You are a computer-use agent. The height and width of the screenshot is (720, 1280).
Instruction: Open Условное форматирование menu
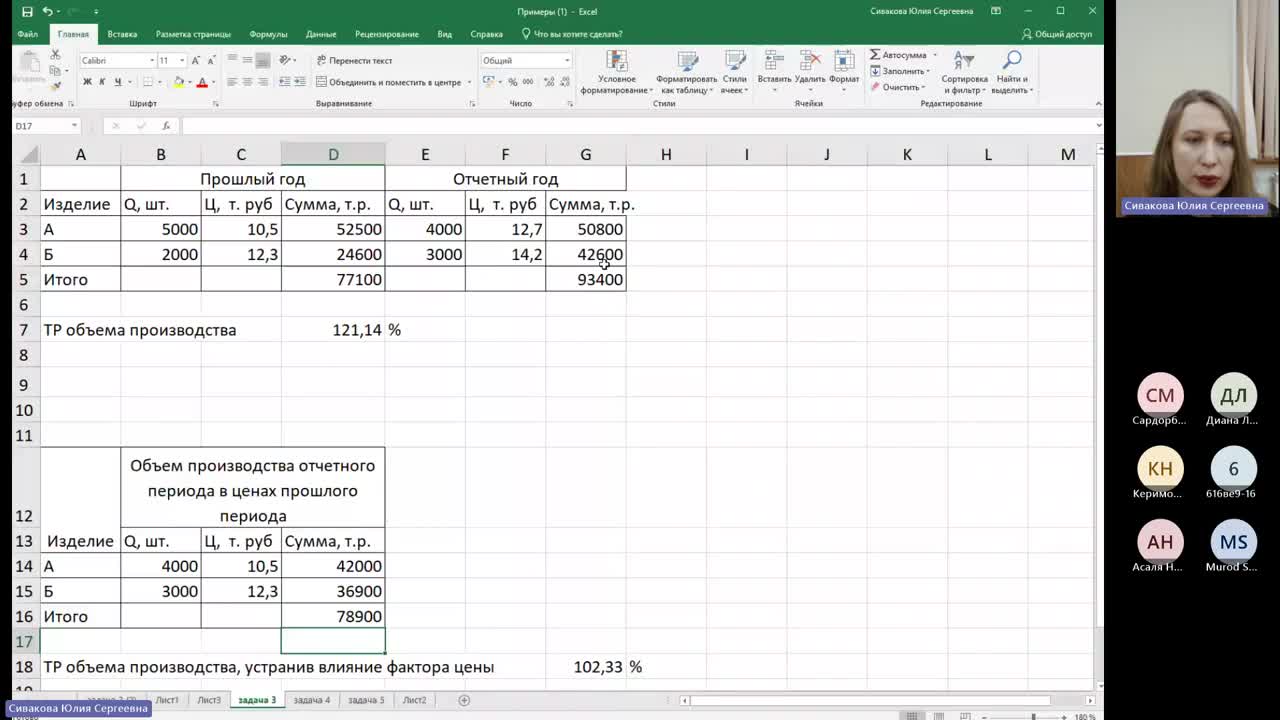click(616, 73)
